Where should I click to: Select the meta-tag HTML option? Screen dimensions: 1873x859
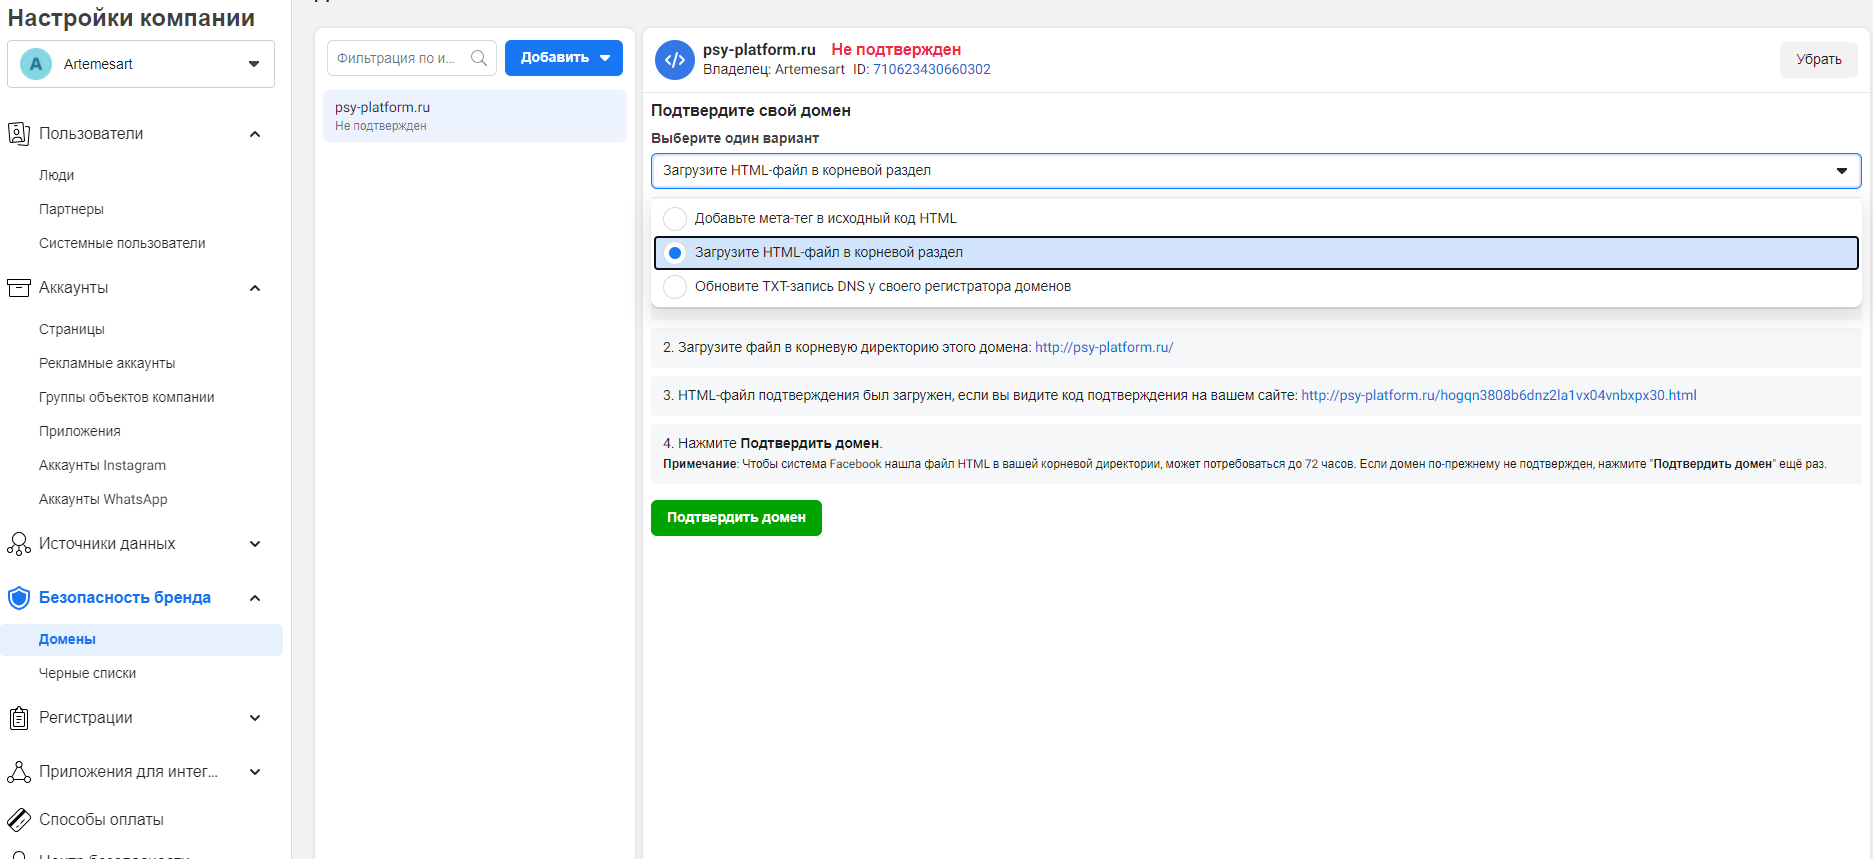pyautogui.click(x=675, y=218)
